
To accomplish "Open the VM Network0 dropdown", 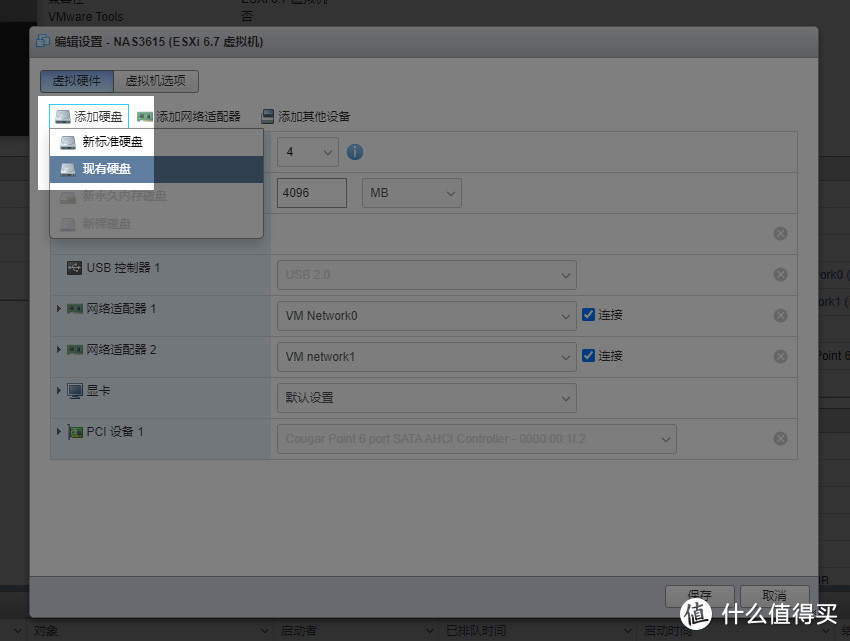I will coord(426,316).
